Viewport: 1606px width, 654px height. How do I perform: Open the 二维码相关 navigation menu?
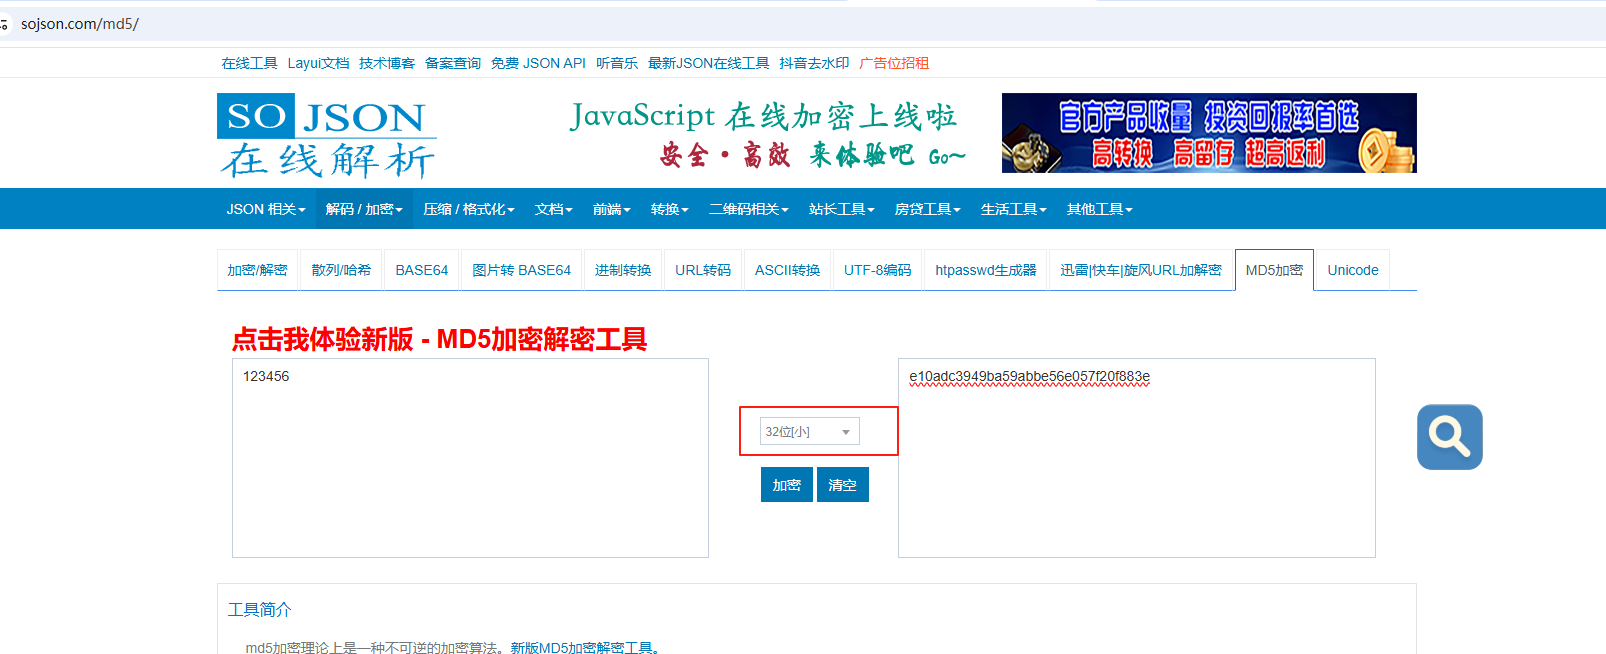[748, 209]
